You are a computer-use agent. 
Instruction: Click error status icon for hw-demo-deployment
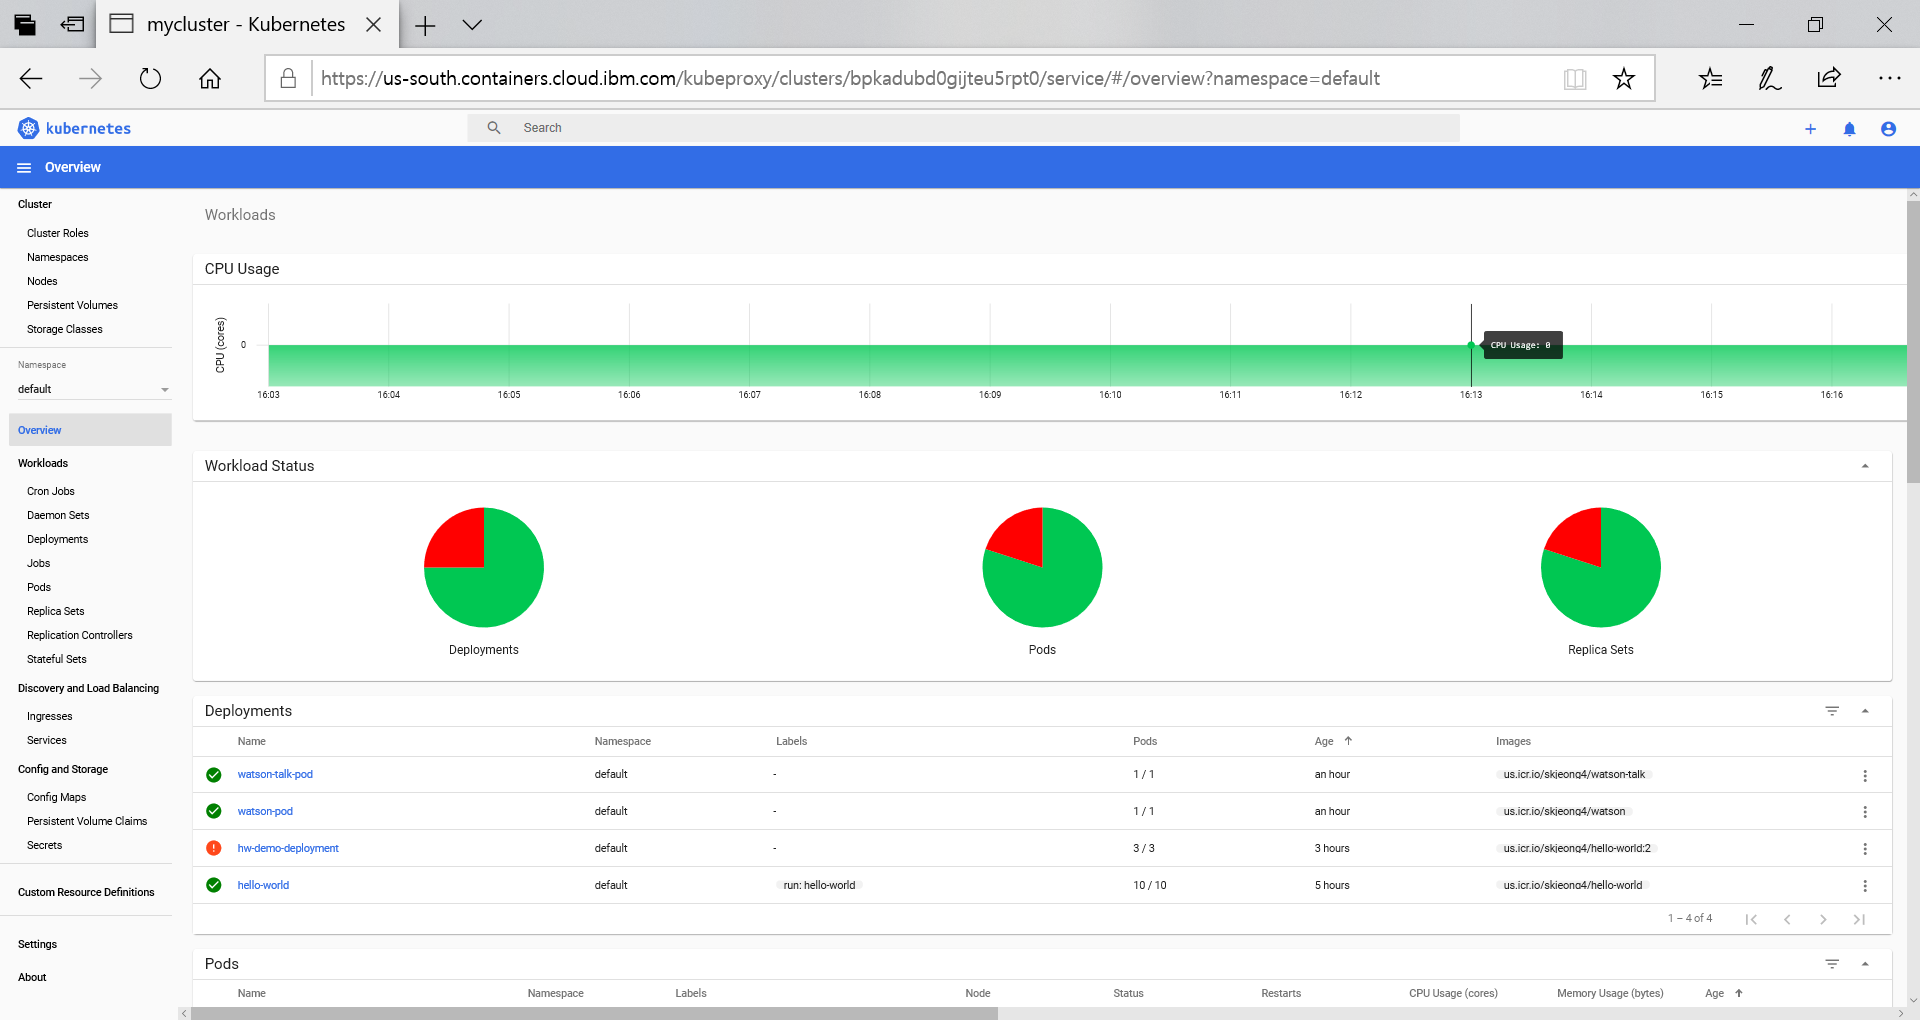(214, 848)
